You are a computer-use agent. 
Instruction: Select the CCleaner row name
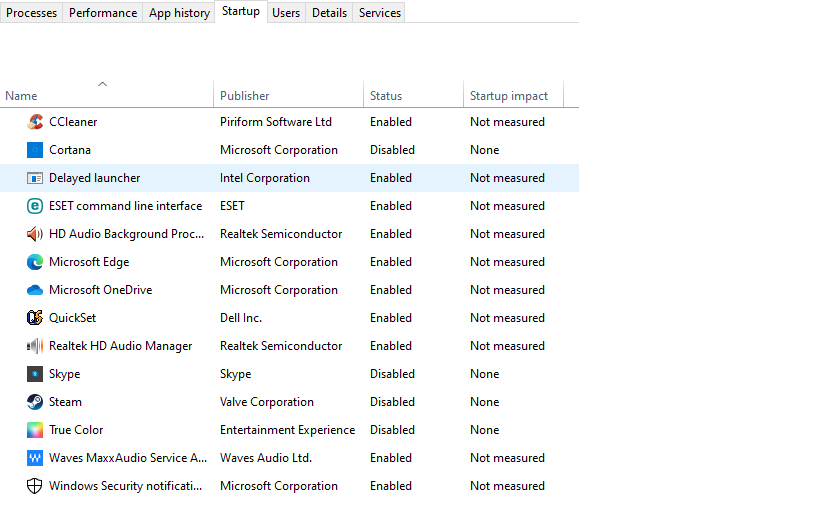click(73, 122)
